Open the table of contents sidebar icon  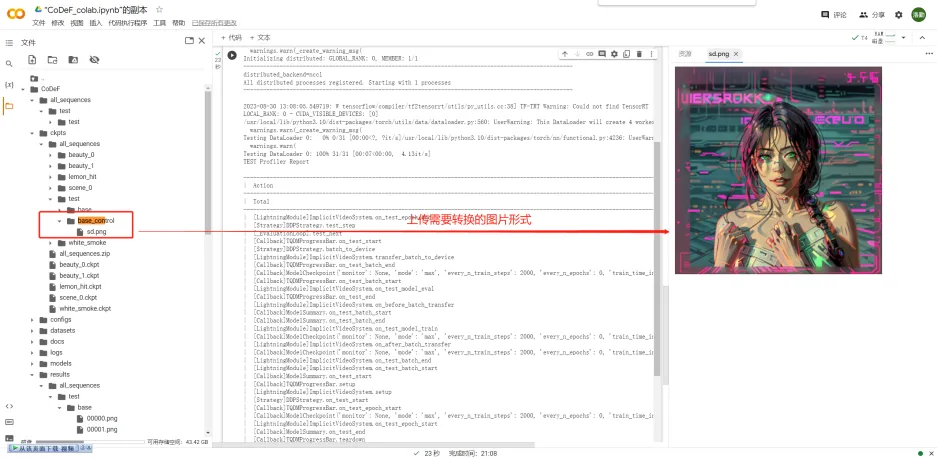coord(9,43)
